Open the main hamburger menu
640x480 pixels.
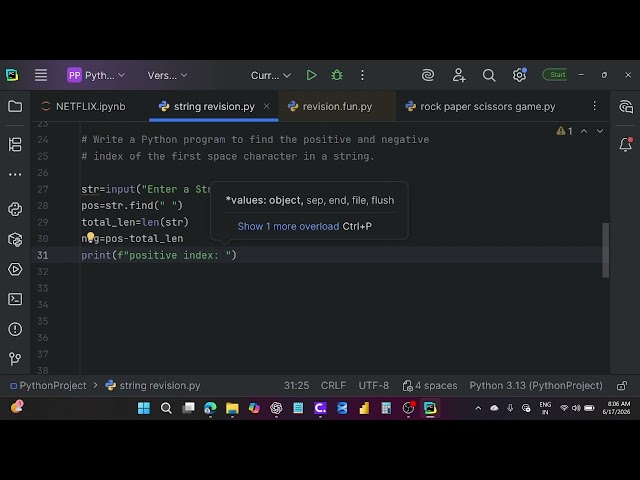tap(41, 75)
